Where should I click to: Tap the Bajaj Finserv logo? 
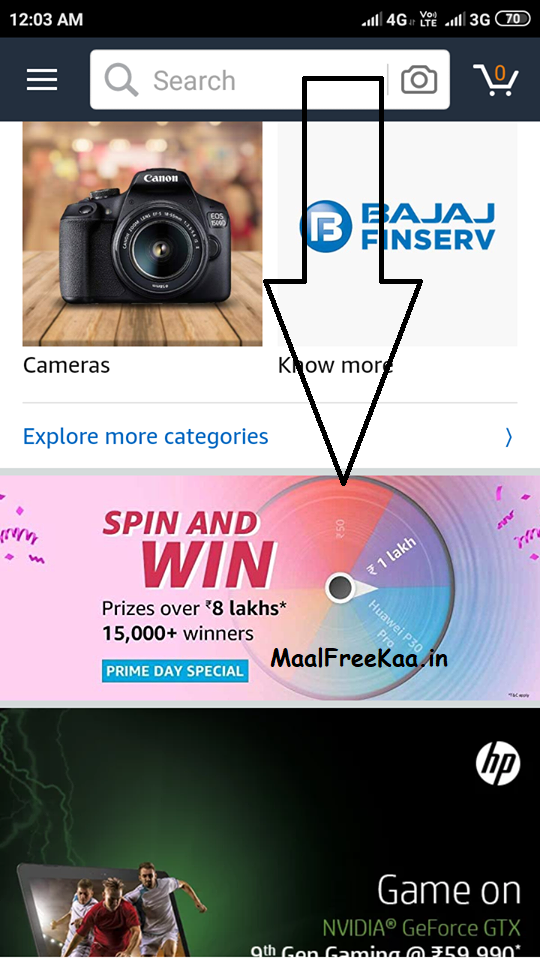(397, 227)
